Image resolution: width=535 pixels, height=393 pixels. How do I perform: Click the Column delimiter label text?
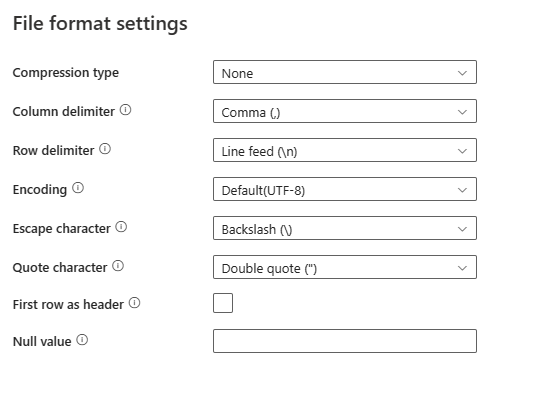pos(64,112)
